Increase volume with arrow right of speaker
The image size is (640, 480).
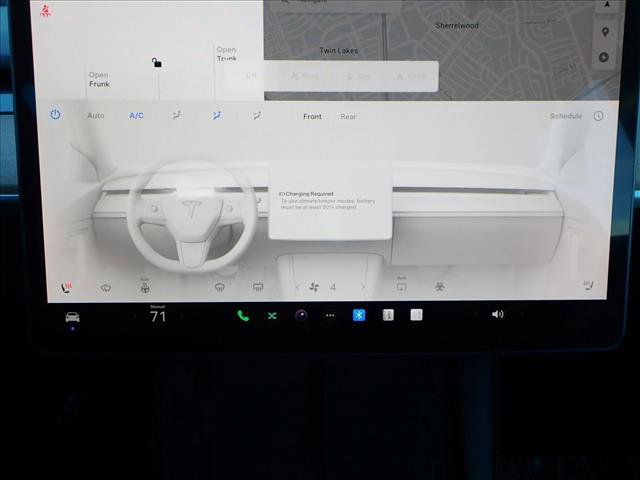[x=523, y=314]
